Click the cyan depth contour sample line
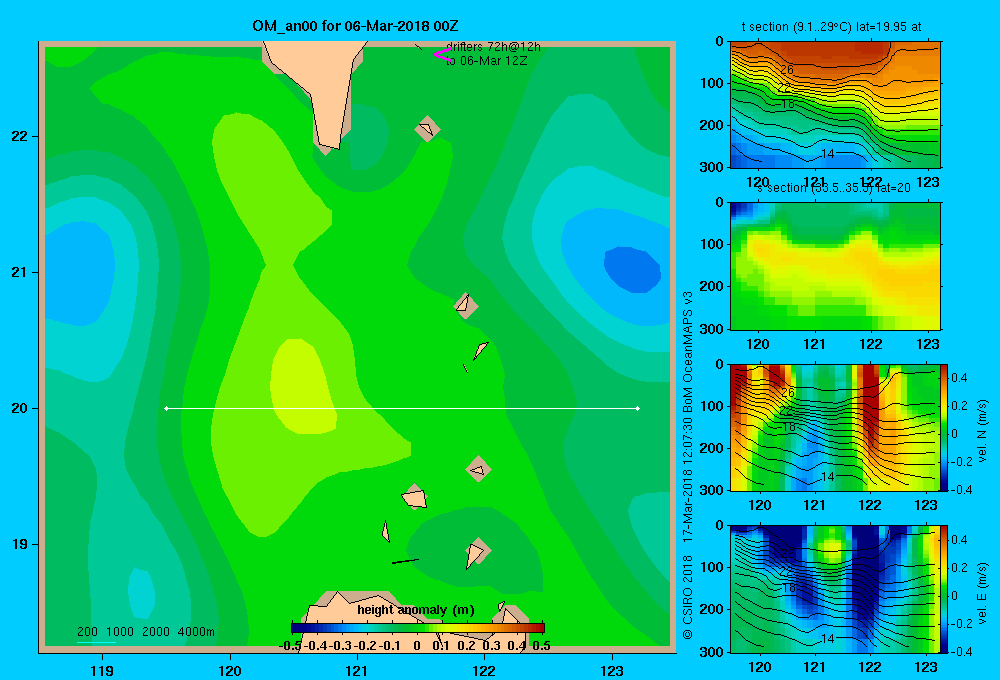 (96, 642)
